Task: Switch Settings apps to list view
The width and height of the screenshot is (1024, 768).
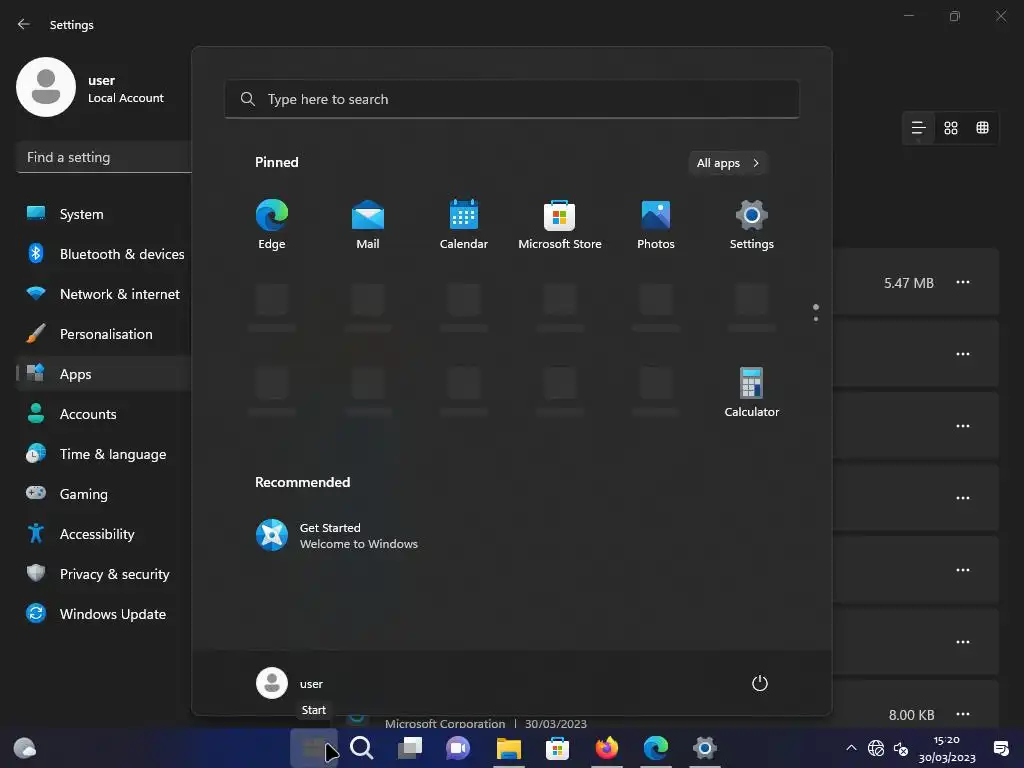Action: [918, 128]
